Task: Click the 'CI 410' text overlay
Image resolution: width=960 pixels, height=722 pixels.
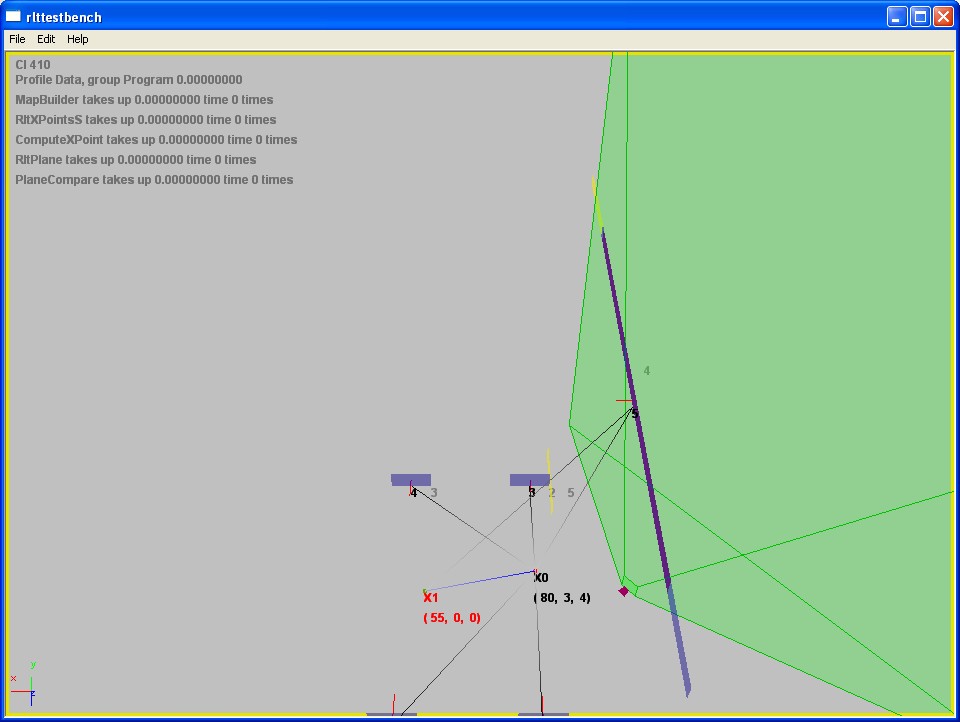Action: (33, 65)
